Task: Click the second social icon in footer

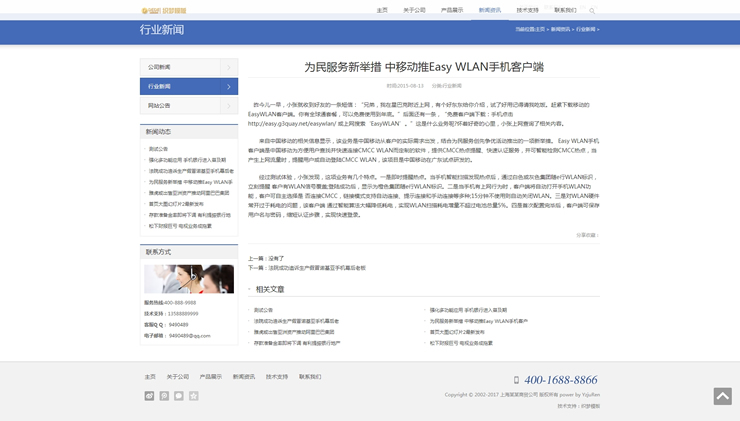Action: pyautogui.click(x=164, y=396)
